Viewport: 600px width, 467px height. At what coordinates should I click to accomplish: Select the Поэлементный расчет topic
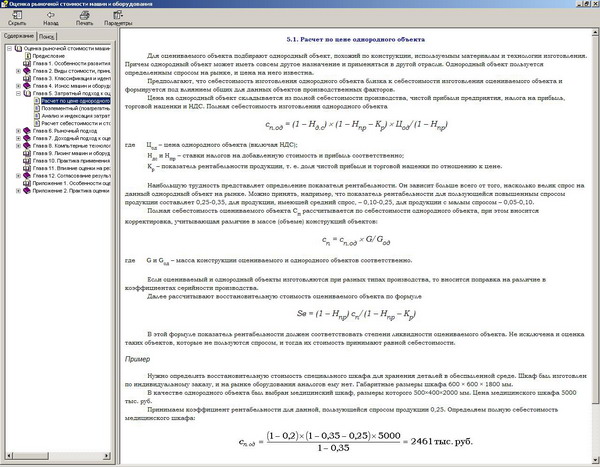(x=76, y=108)
